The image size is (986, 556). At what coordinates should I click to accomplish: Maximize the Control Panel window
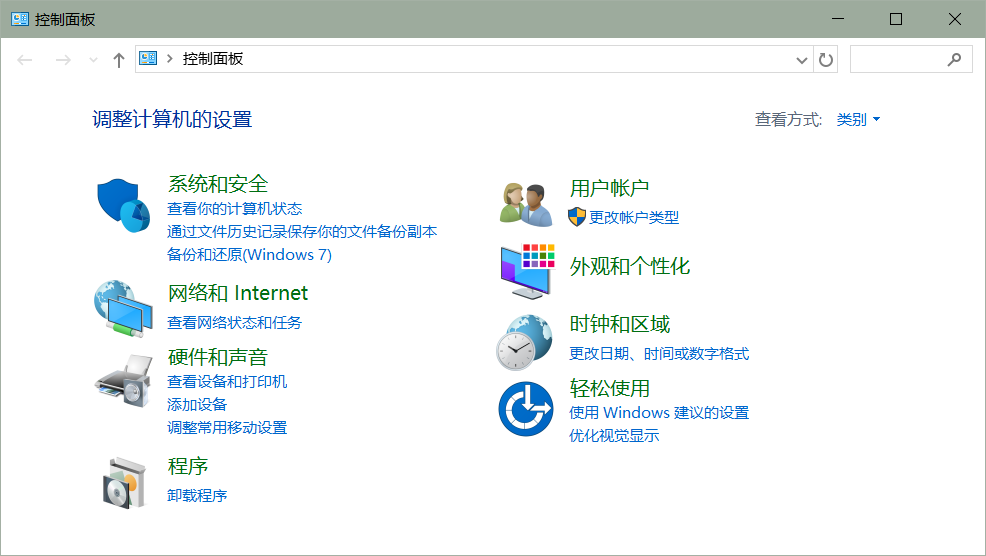(896, 19)
